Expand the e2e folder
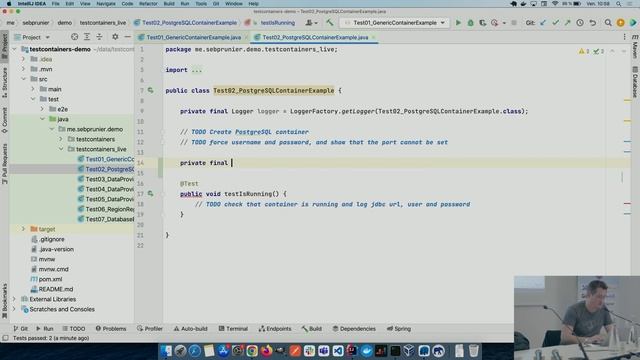 click(42, 109)
